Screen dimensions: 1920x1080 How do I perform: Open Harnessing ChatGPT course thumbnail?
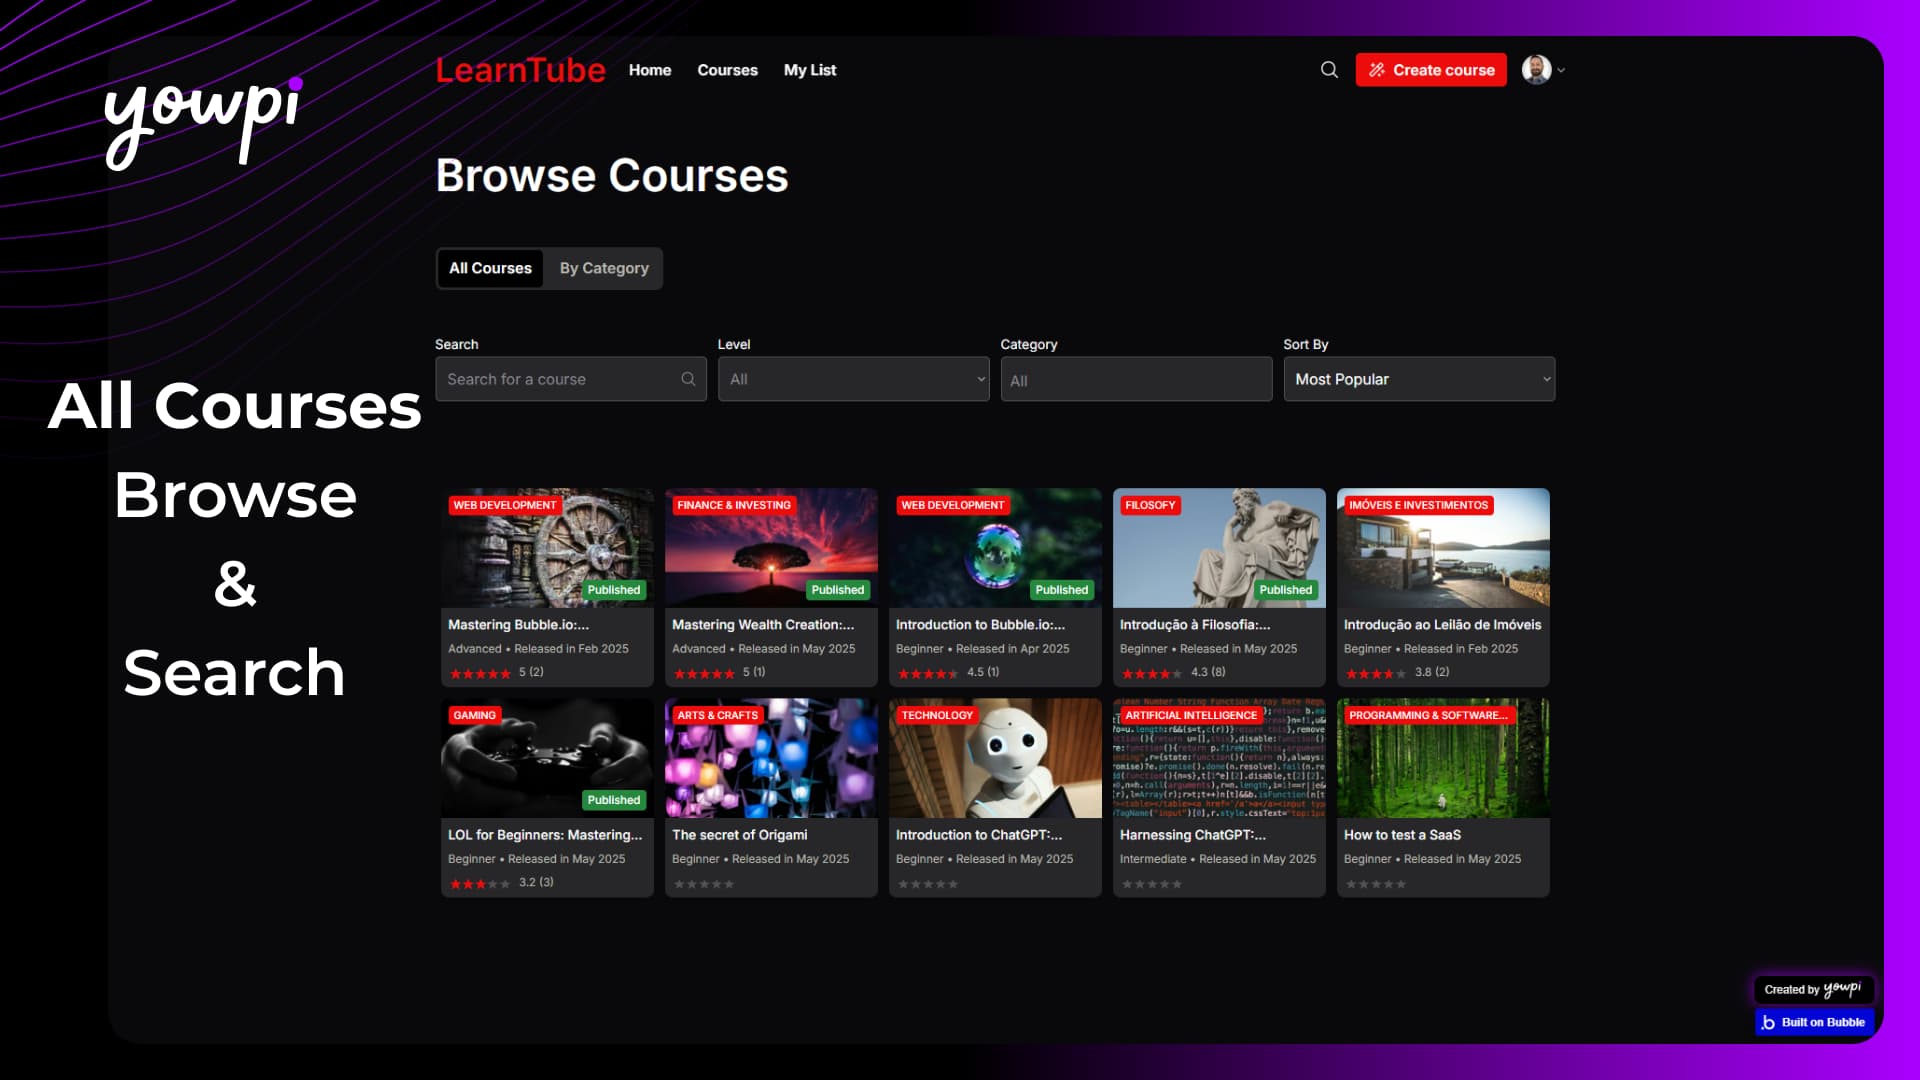(x=1219, y=758)
